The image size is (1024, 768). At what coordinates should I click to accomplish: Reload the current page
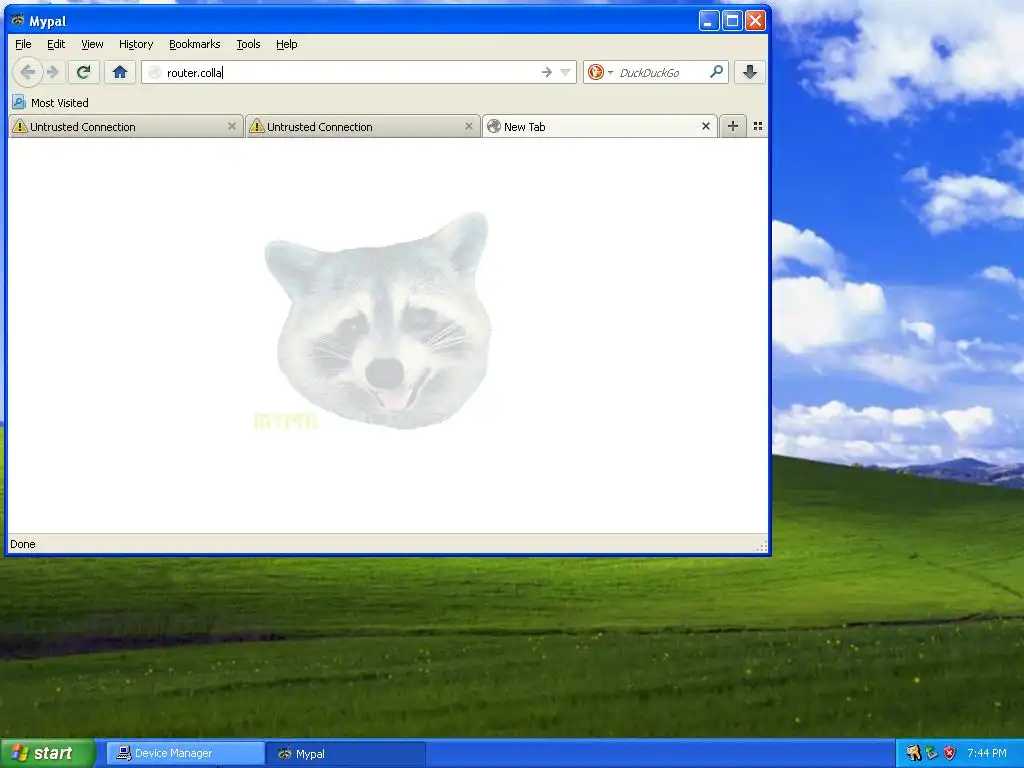(84, 72)
